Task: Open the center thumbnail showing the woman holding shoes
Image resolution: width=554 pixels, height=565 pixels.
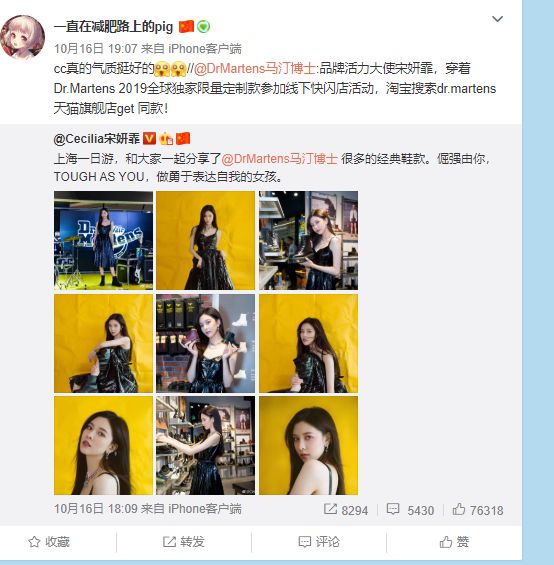Action: 205,343
